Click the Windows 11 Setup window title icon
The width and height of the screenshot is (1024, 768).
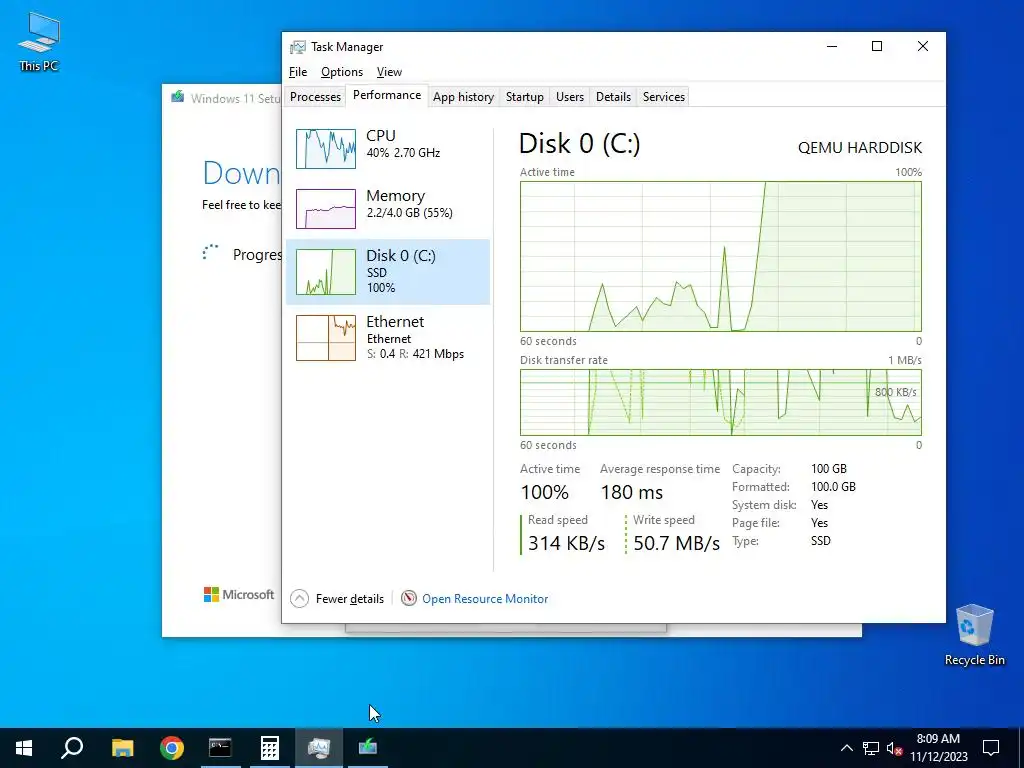point(178,97)
